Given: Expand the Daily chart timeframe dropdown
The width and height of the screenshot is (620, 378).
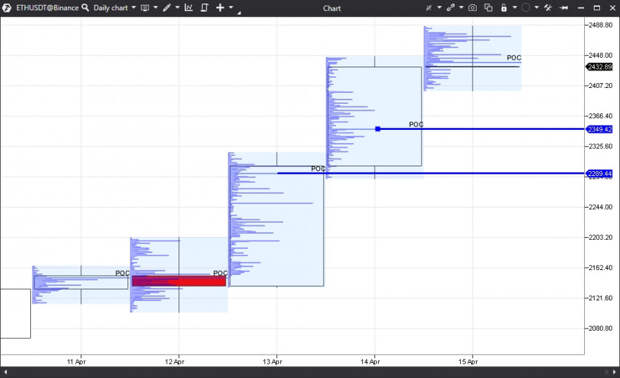Looking at the screenshot, I should (x=134, y=8).
